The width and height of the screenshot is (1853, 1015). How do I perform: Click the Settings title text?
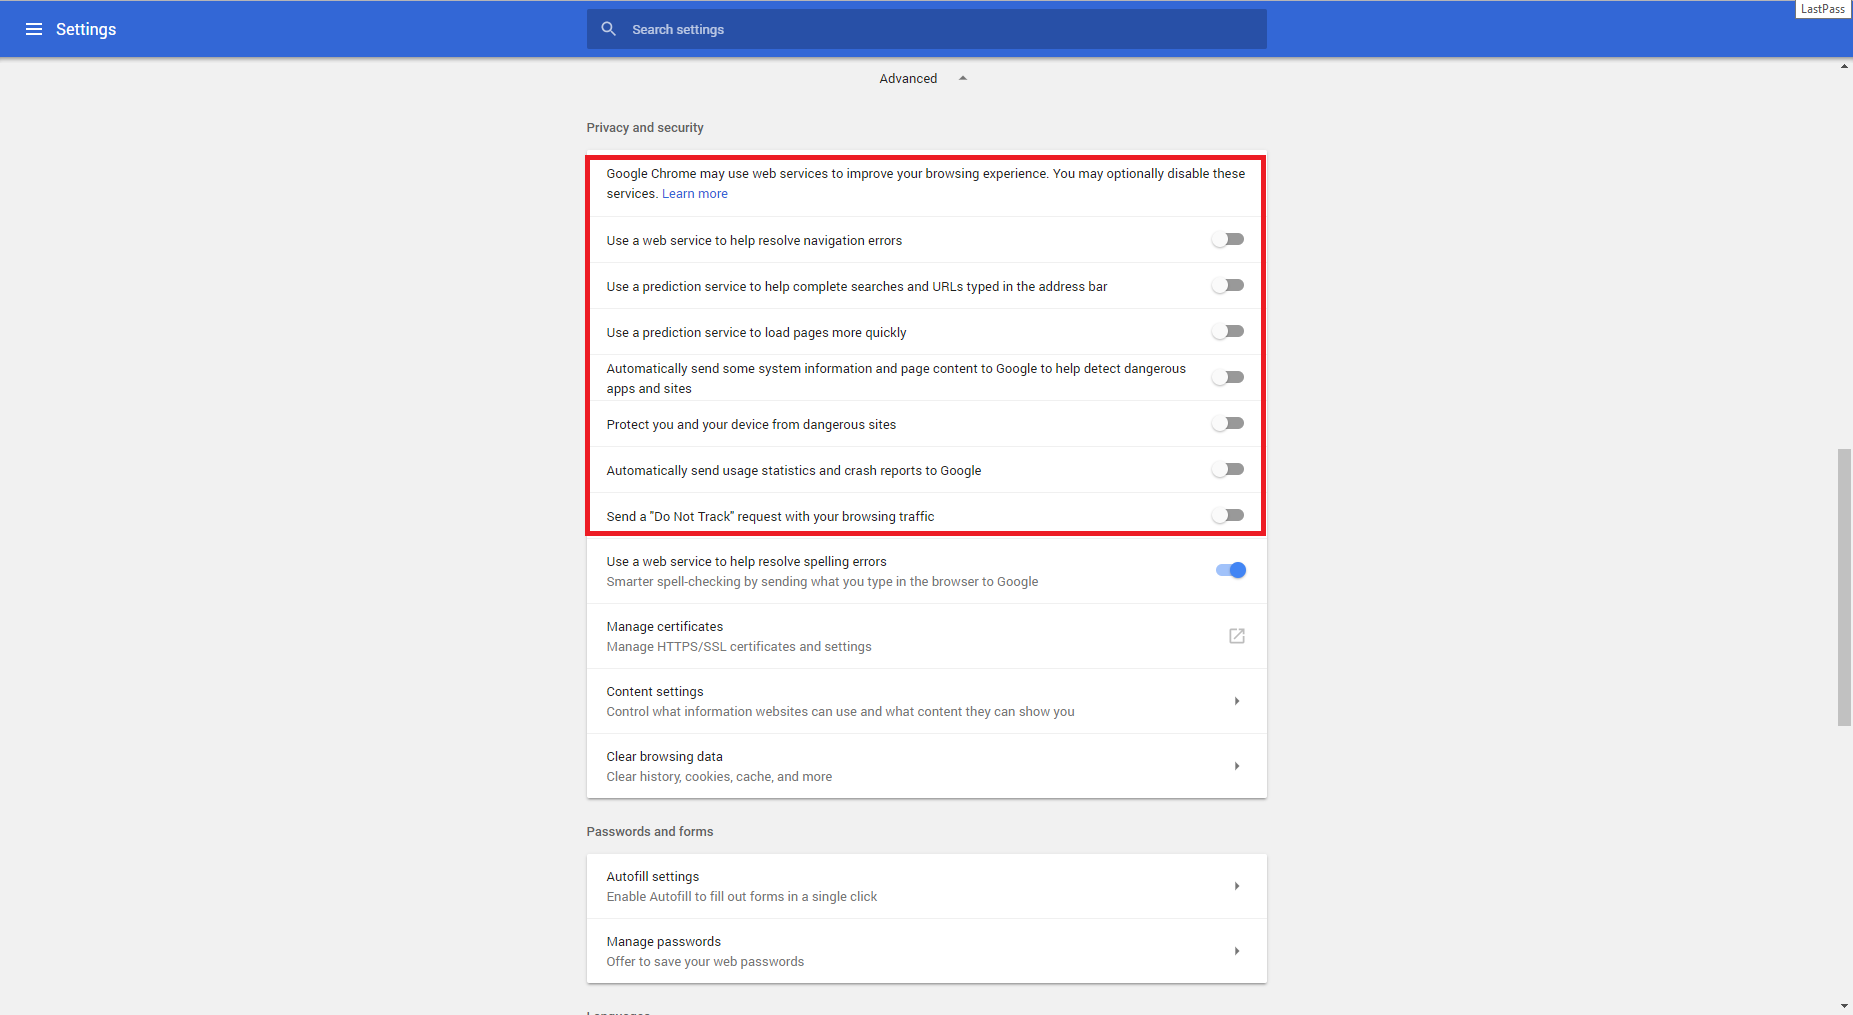coord(86,29)
